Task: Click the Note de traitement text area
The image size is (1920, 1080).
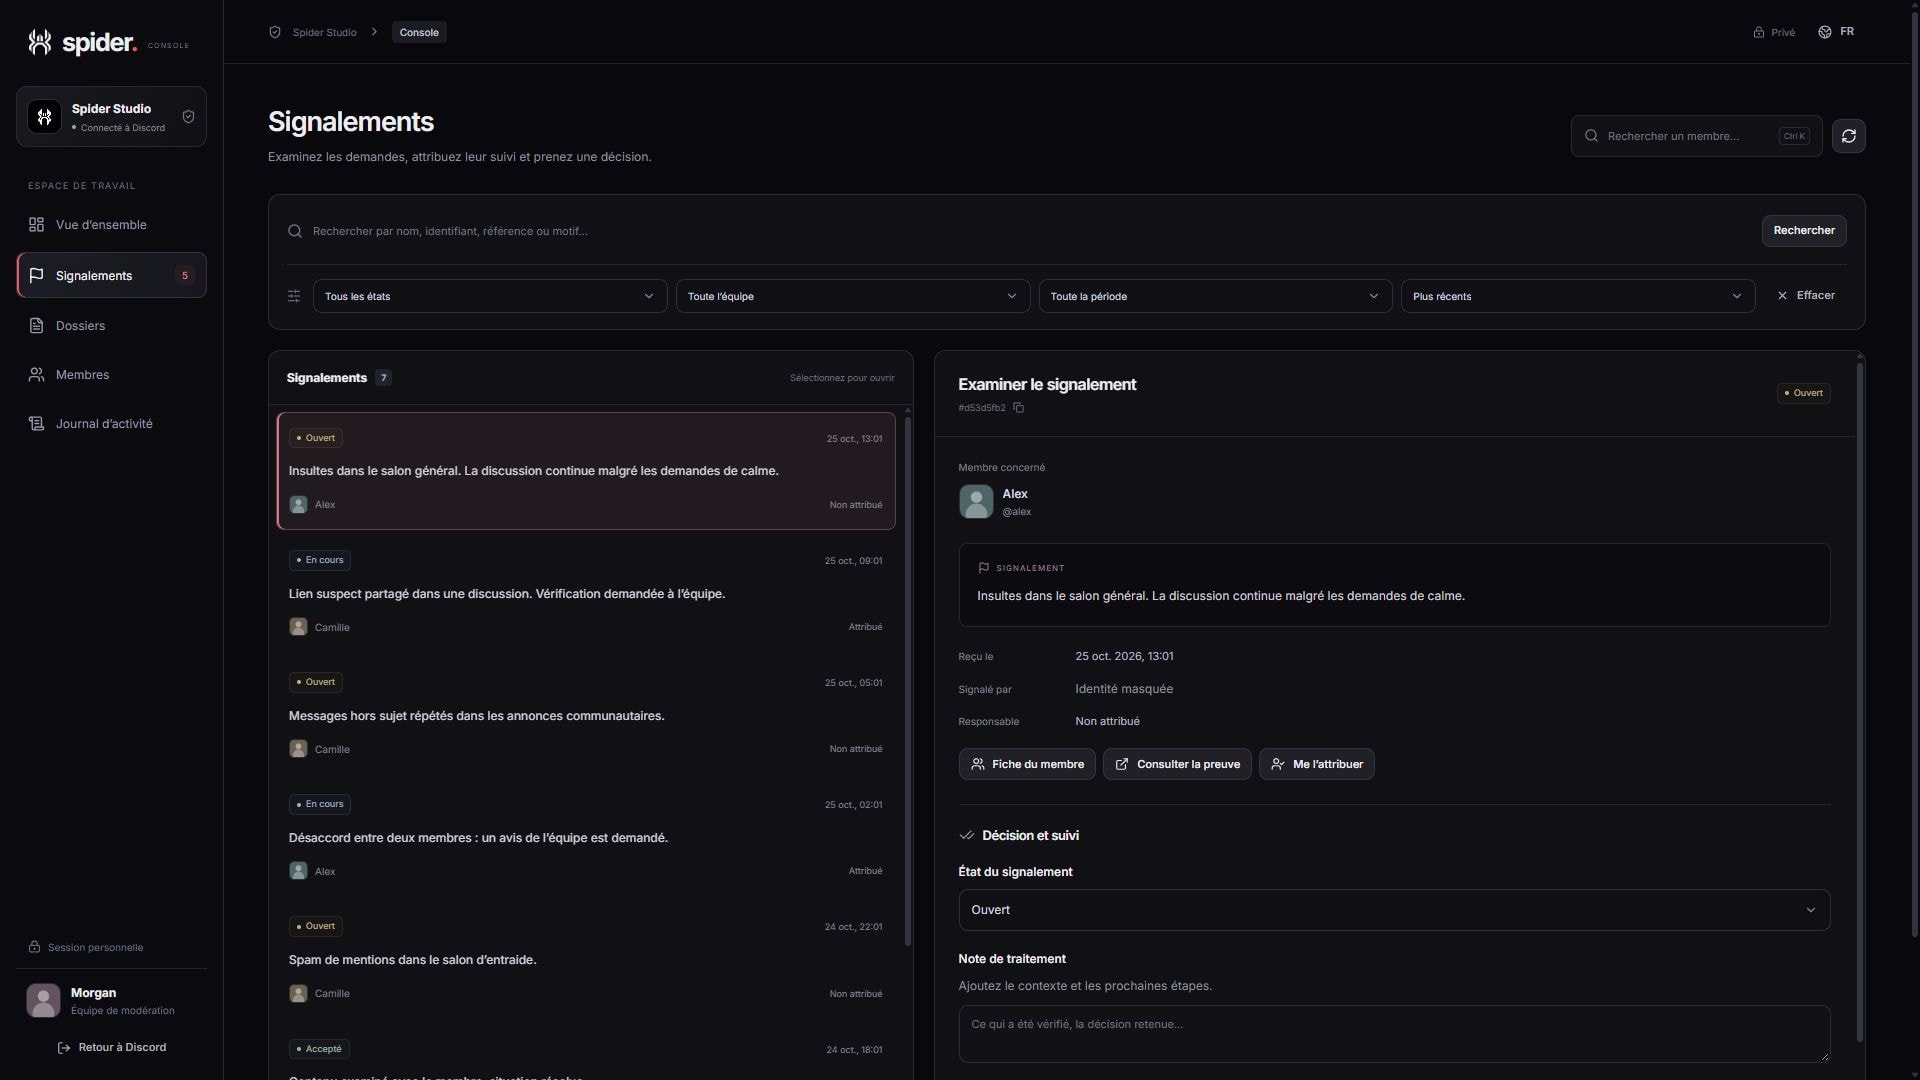Action: (x=1394, y=1033)
